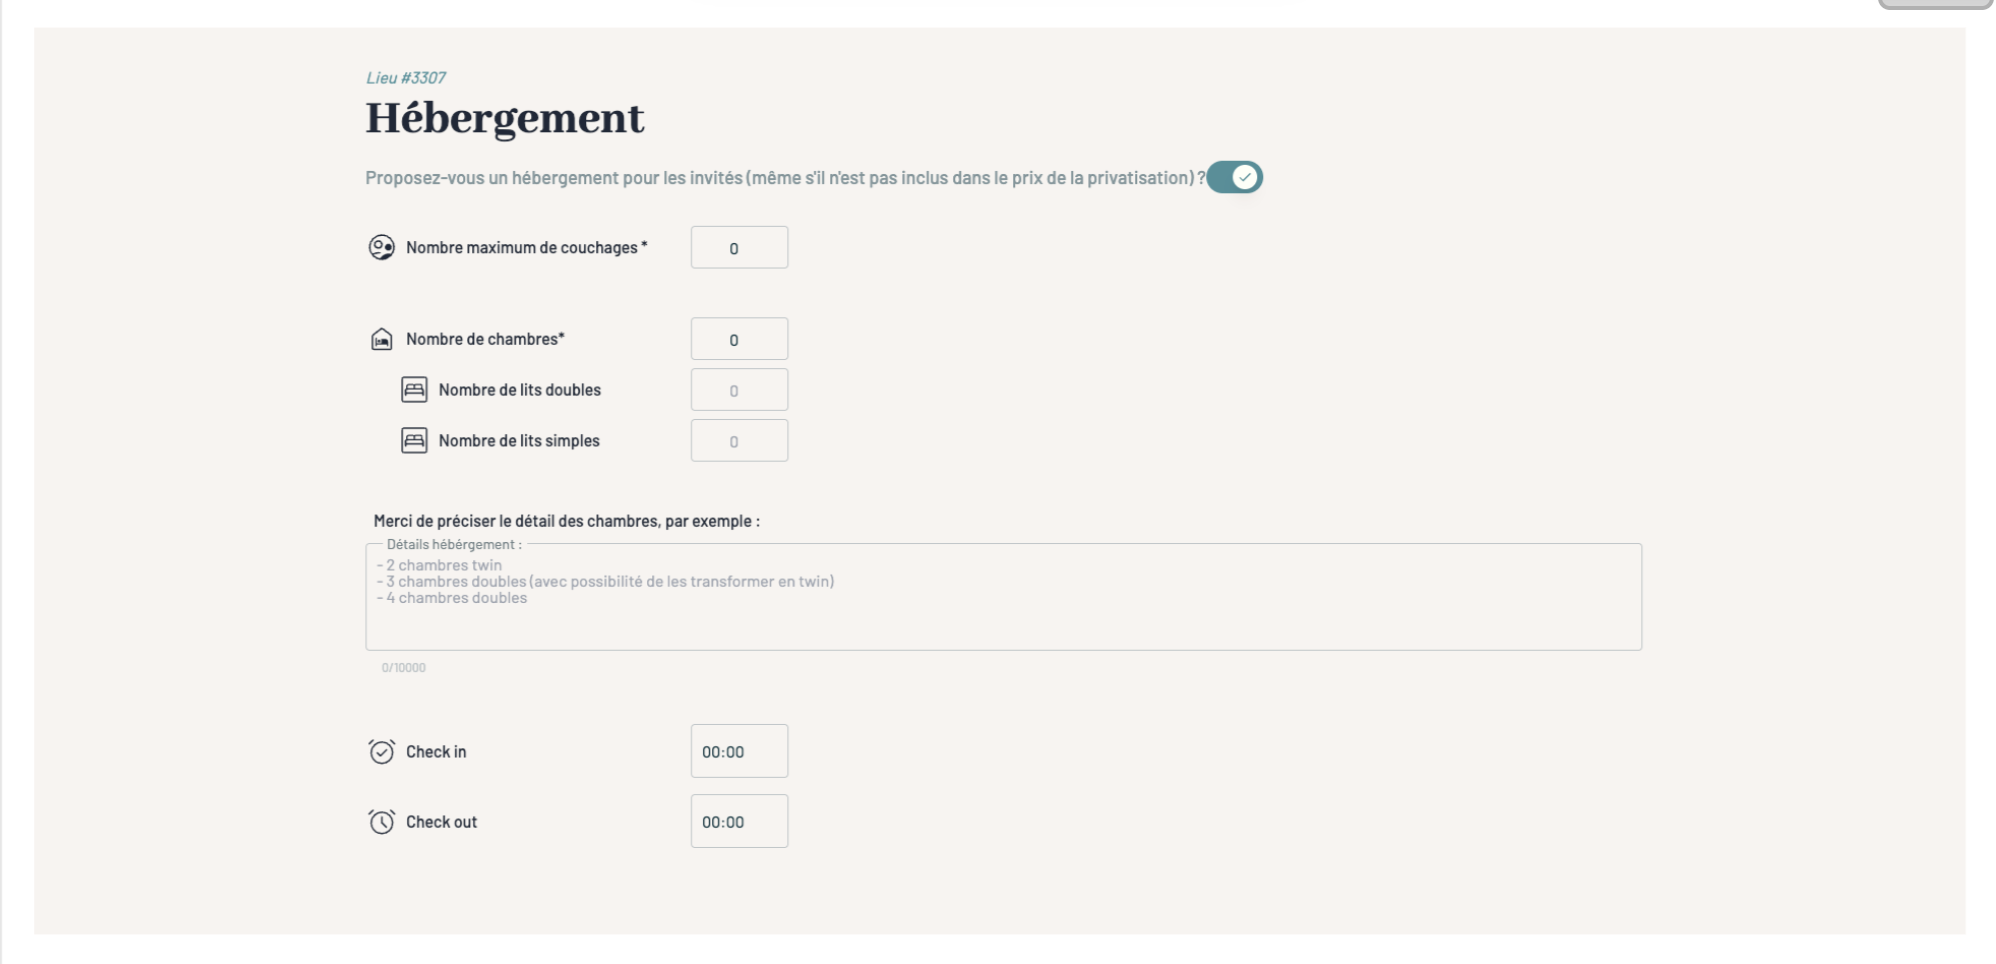Image resolution: width=1996 pixels, height=964 pixels.
Task: Click the 0/10000 character counter
Action: coord(403,668)
